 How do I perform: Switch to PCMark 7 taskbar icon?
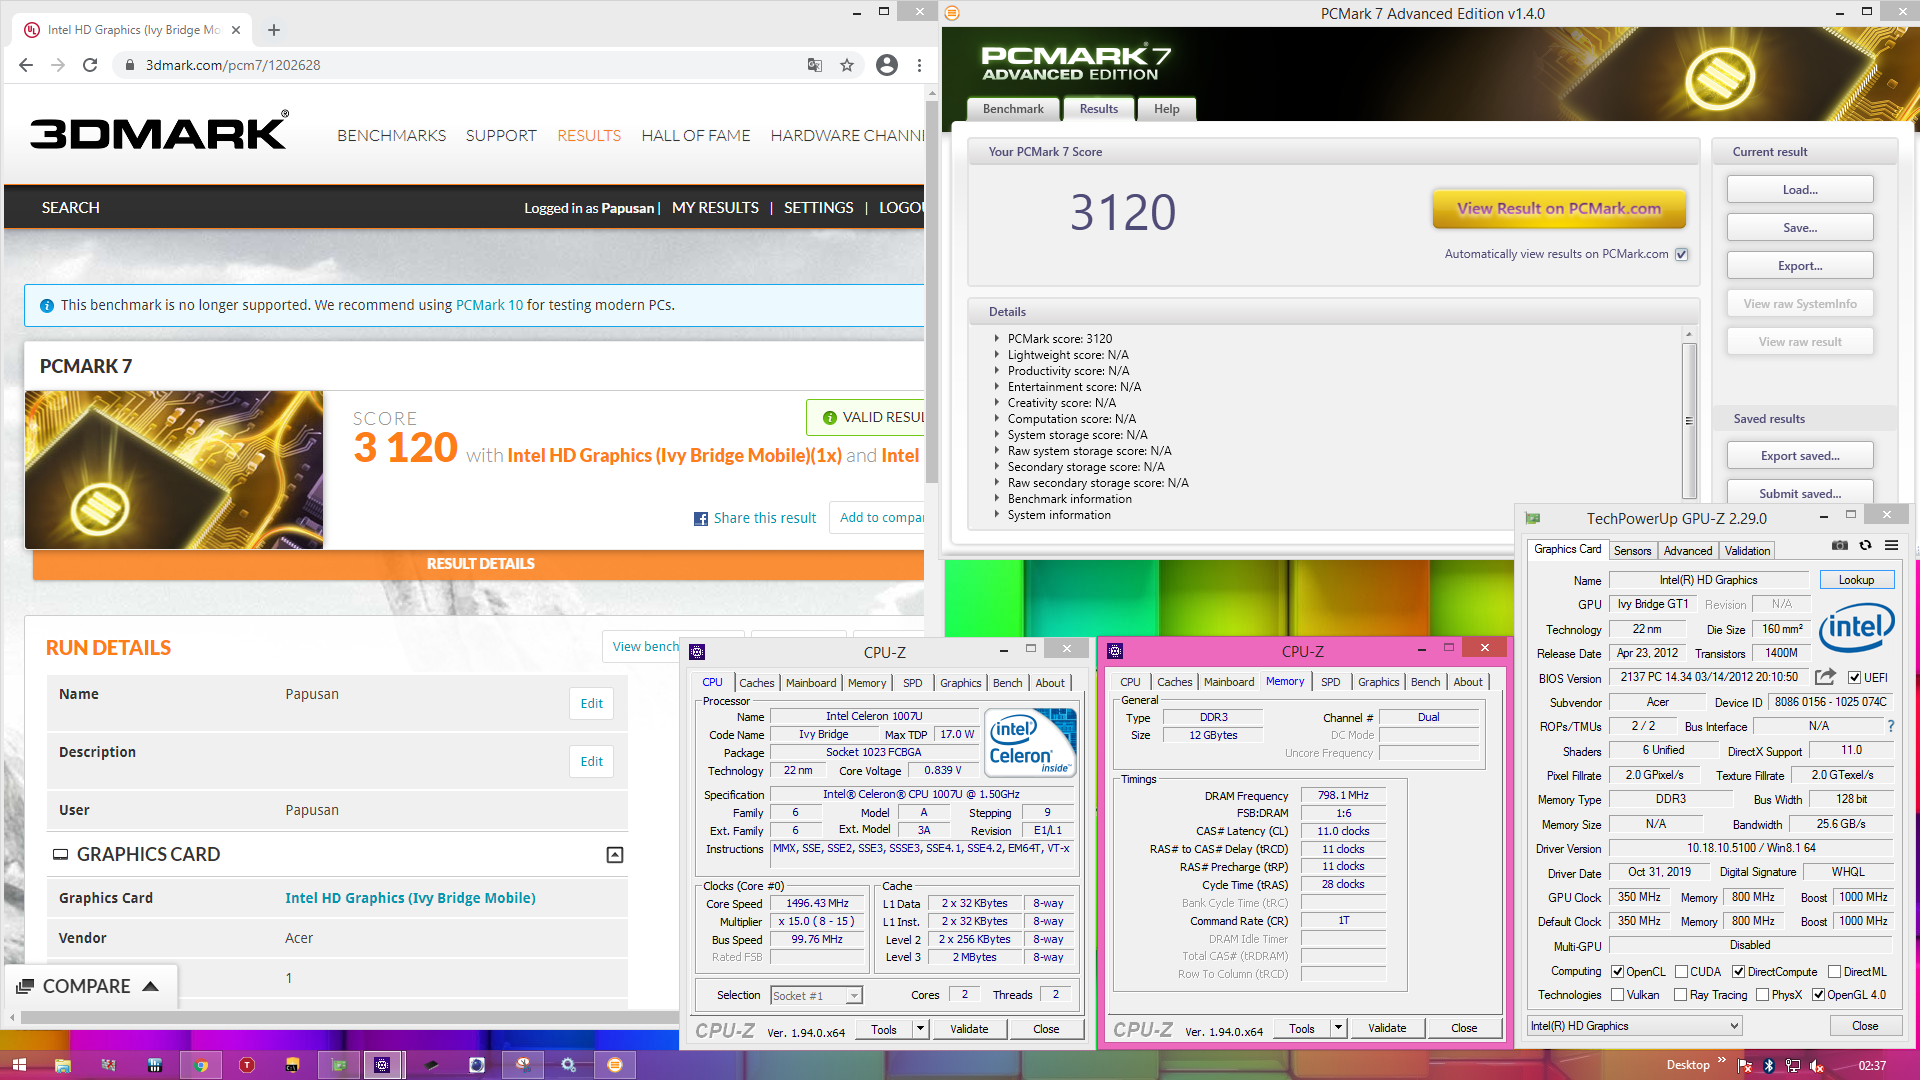coord(614,1065)
